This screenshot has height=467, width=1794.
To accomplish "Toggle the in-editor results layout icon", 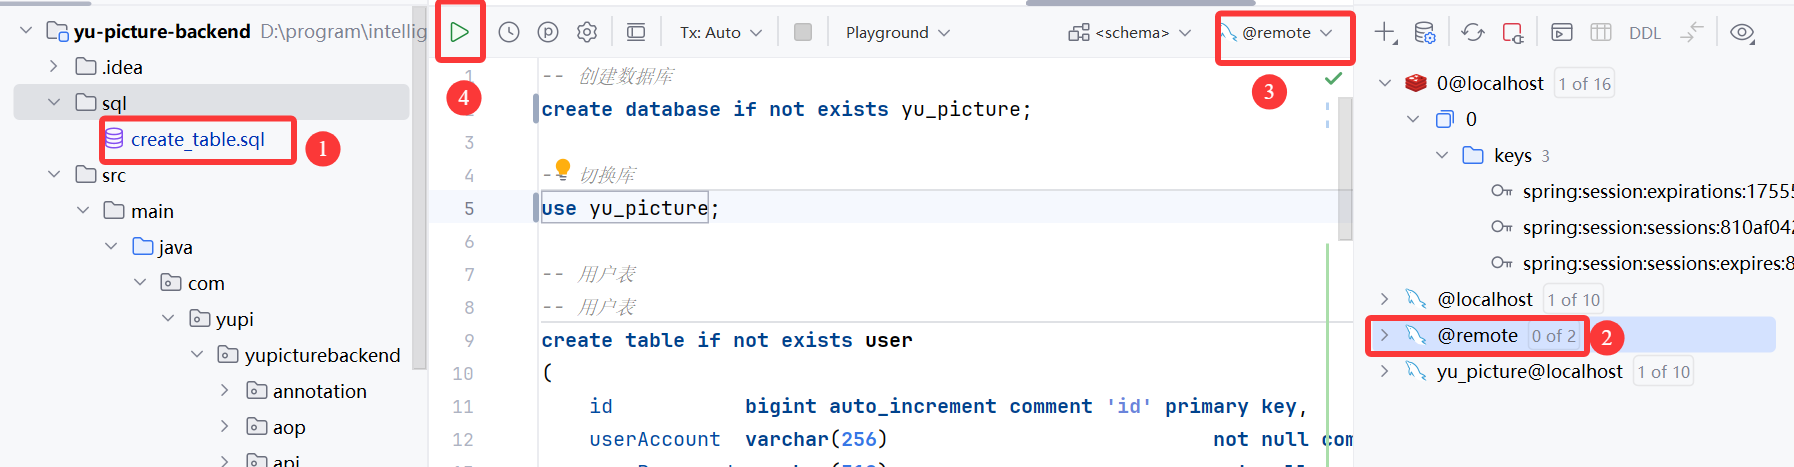I will [x=636, y=32].
